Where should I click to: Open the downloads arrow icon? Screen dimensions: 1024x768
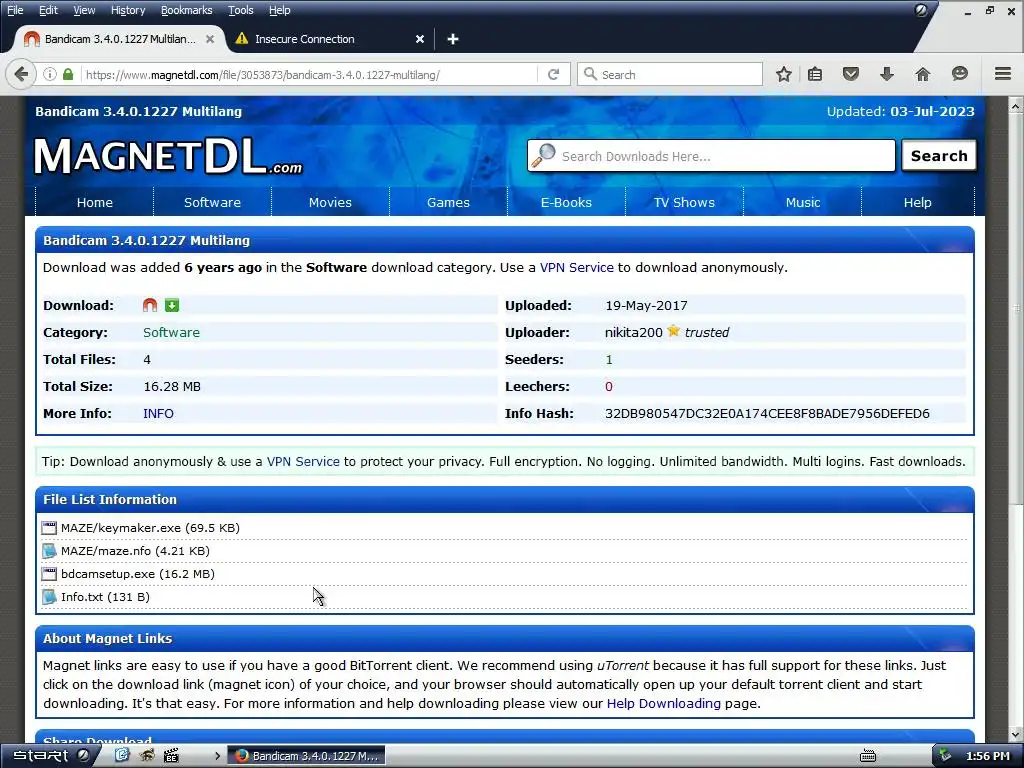pos(886,74)
